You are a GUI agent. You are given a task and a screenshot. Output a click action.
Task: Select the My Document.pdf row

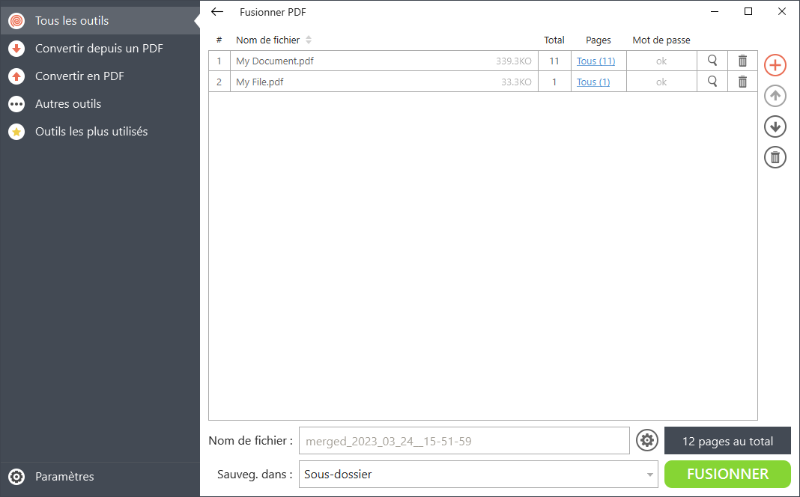[483, 61]
